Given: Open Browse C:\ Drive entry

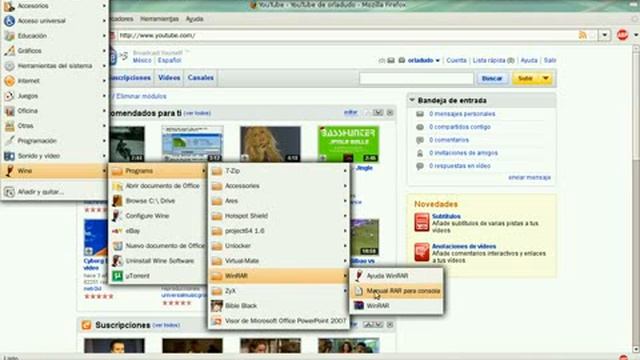Looking at the screenshot, I should pyautogui.click(x=158, y=201).
